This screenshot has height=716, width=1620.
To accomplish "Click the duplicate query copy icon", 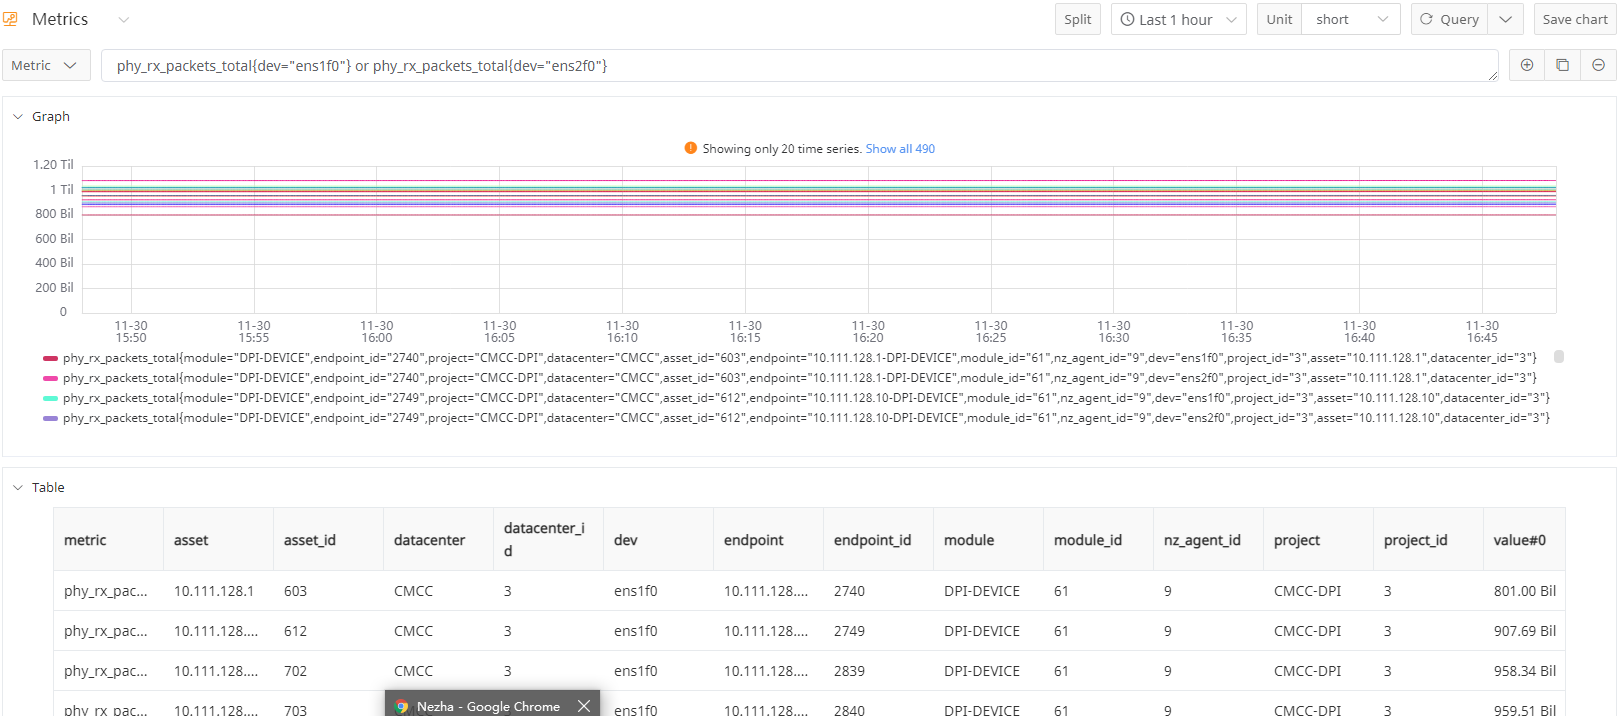I will [1562, 65].
